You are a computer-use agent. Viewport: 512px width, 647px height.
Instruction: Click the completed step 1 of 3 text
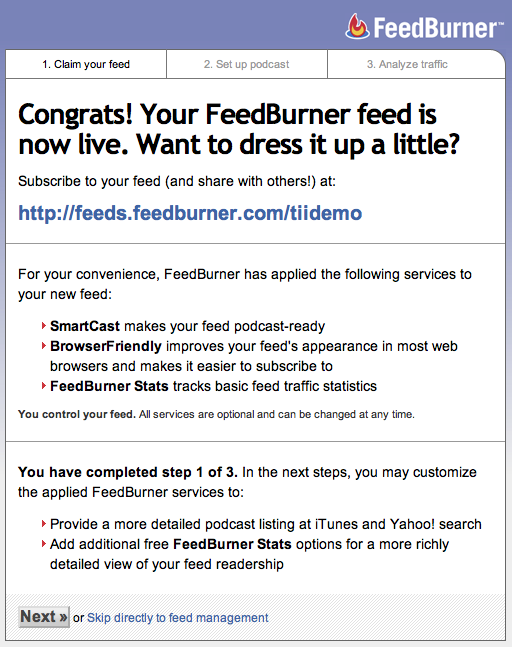(x=128, y=472)
